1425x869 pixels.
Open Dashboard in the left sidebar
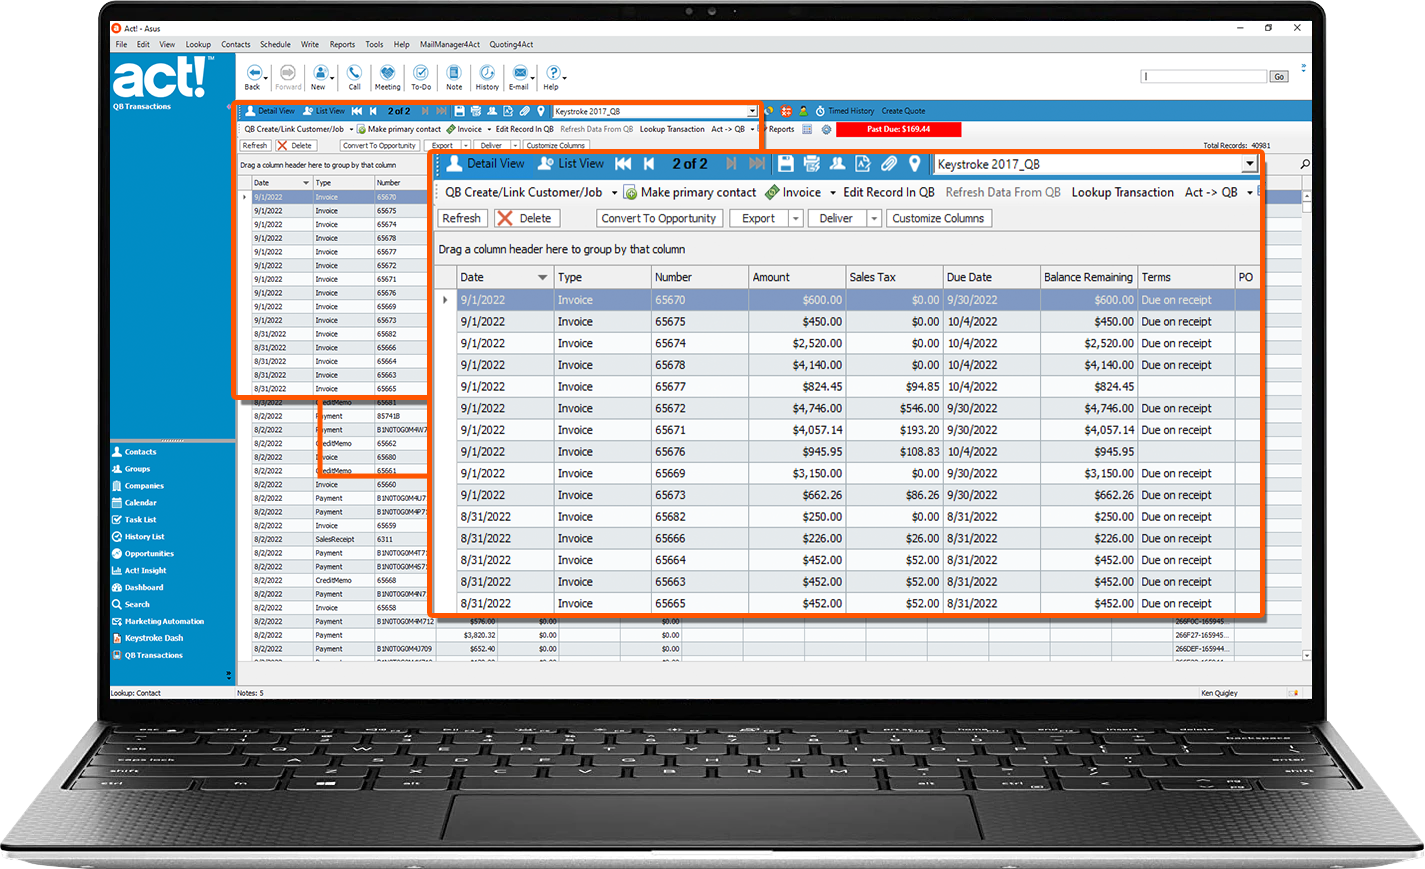coord(138,588)
